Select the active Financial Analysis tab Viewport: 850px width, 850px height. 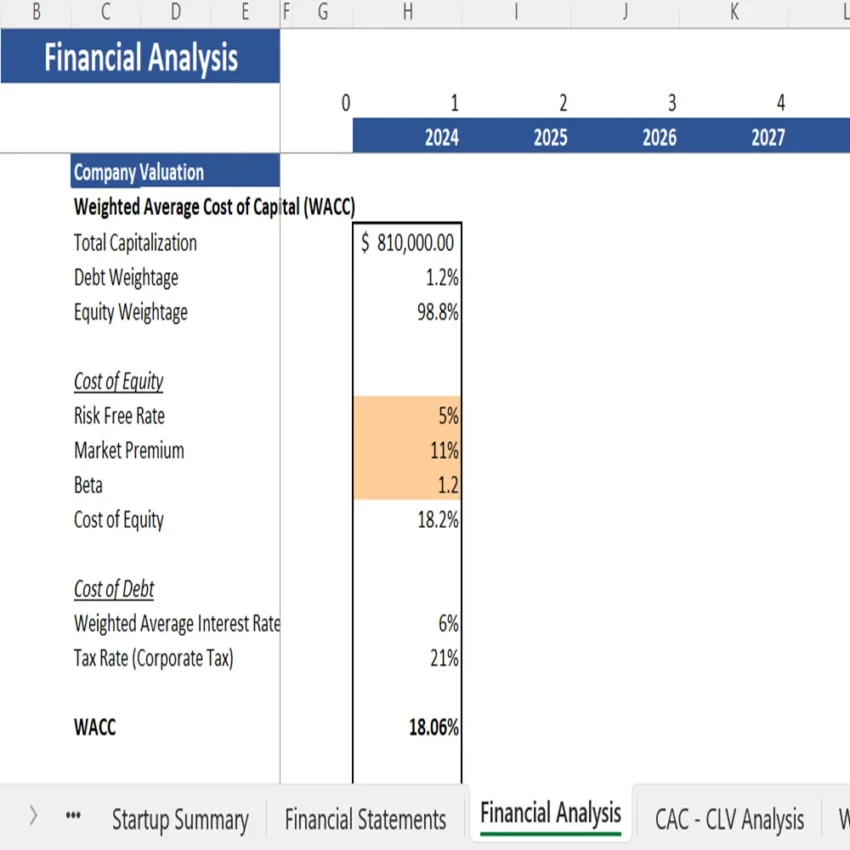550,813
